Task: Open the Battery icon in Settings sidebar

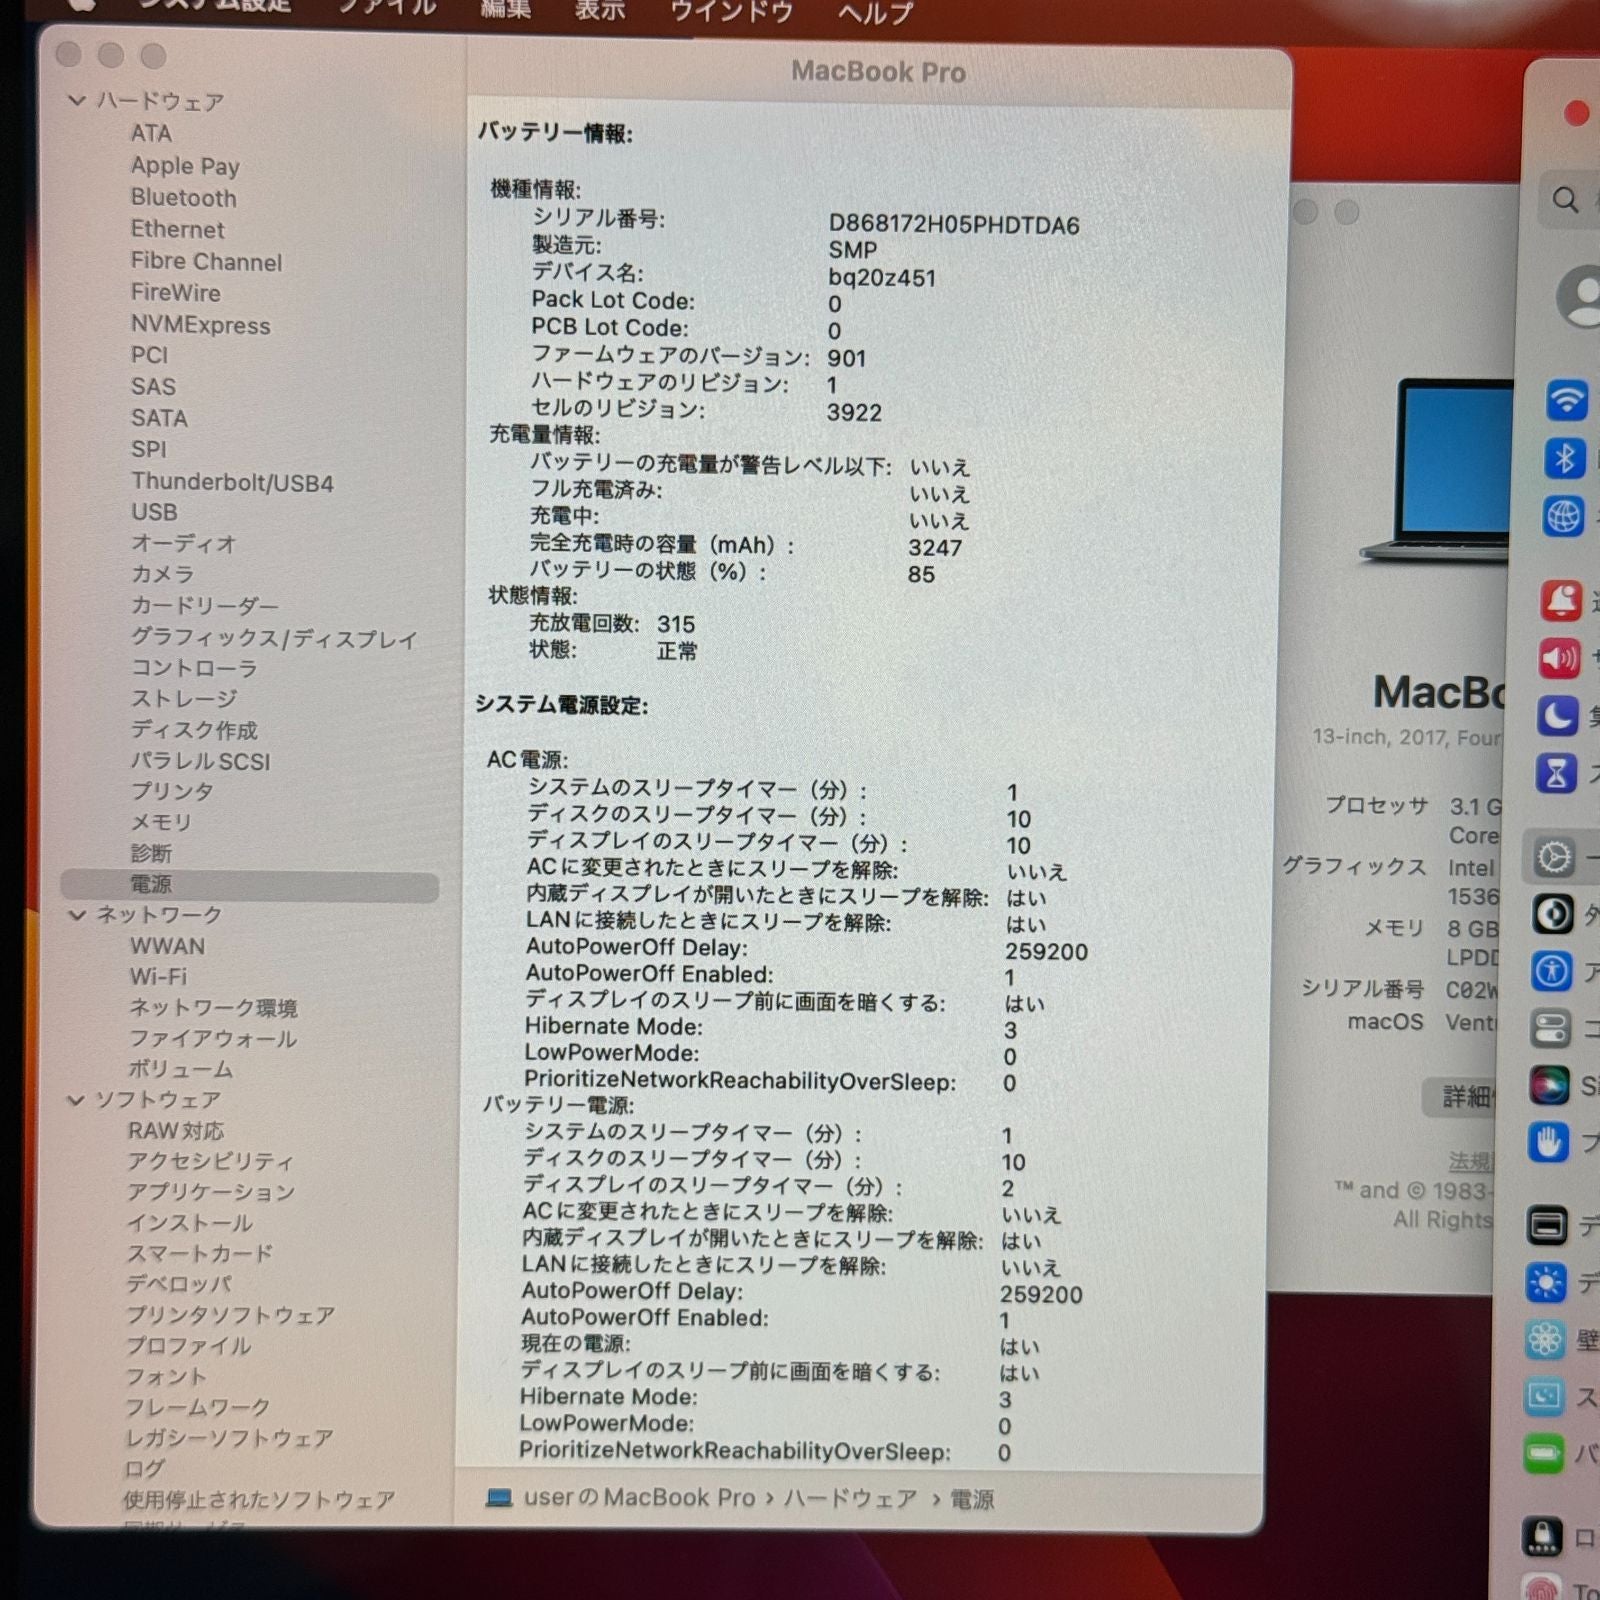Action: 1543,1453
